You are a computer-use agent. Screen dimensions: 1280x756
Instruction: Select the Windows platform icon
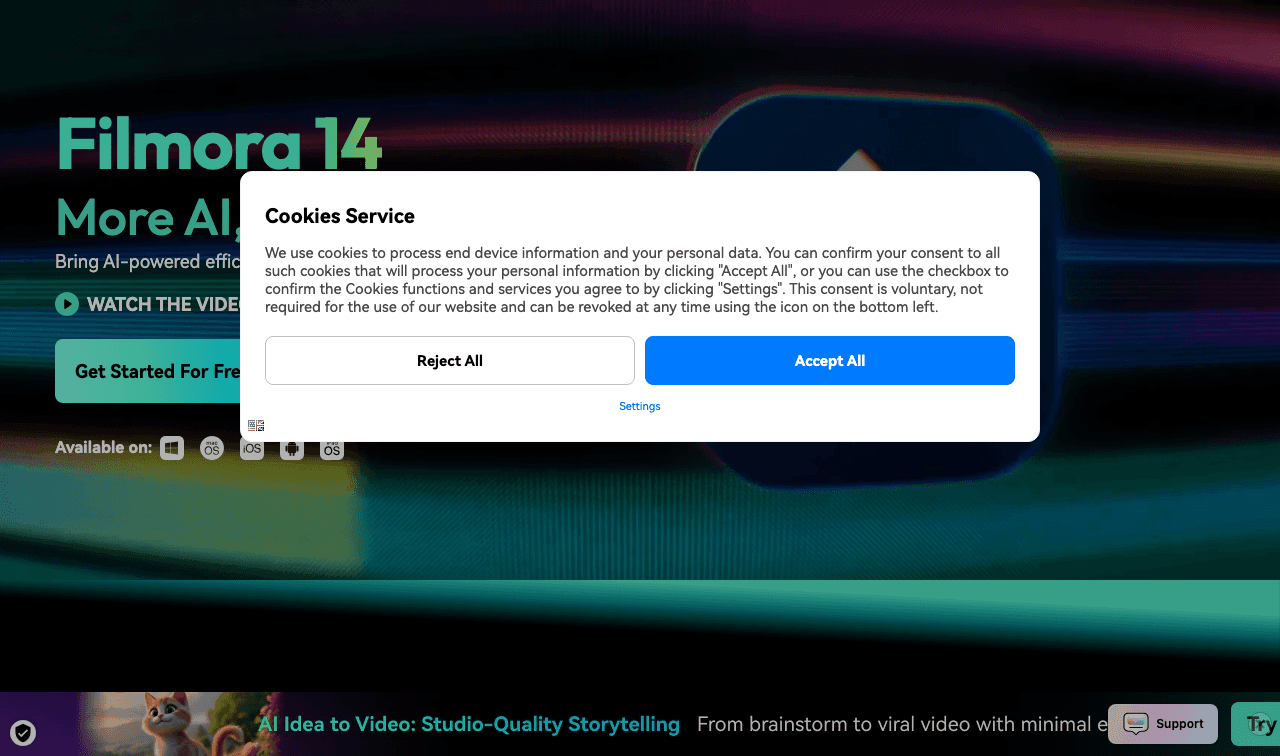pyautogui.click(x=171, y=447)
